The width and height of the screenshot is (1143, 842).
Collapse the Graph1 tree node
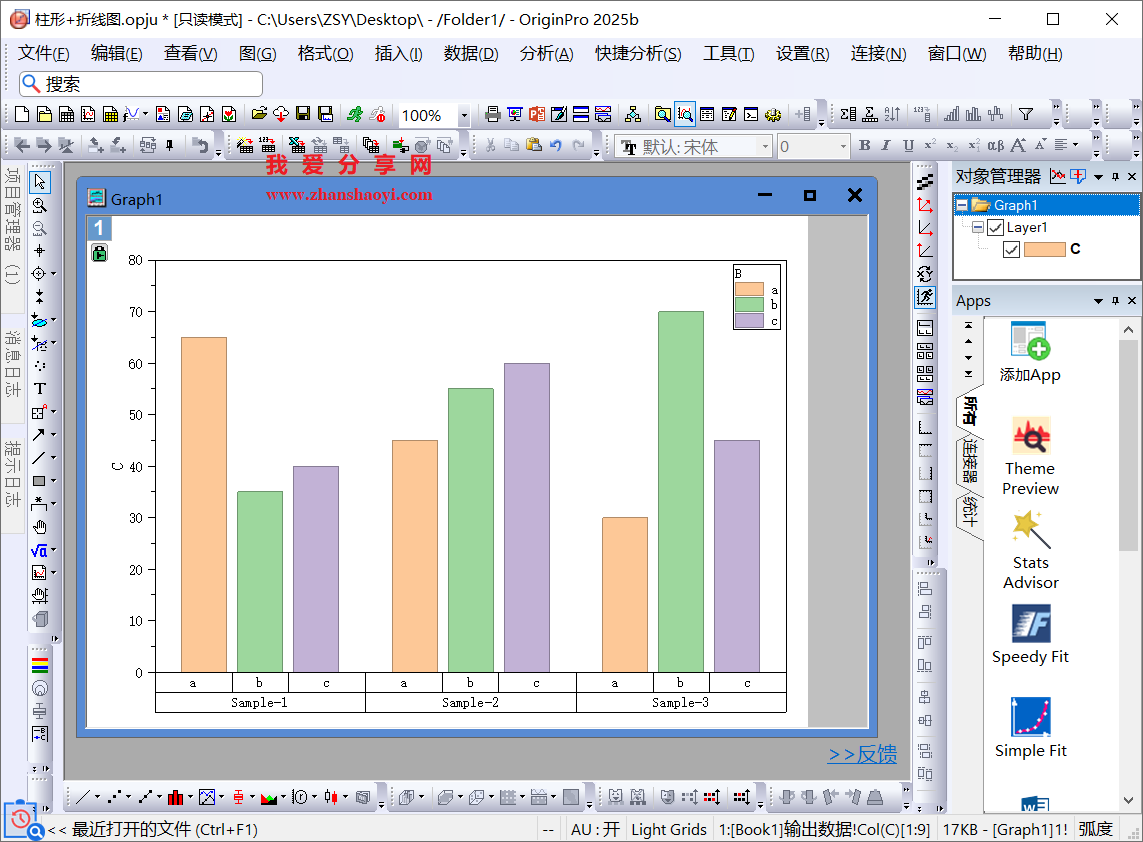coord(962,205)
